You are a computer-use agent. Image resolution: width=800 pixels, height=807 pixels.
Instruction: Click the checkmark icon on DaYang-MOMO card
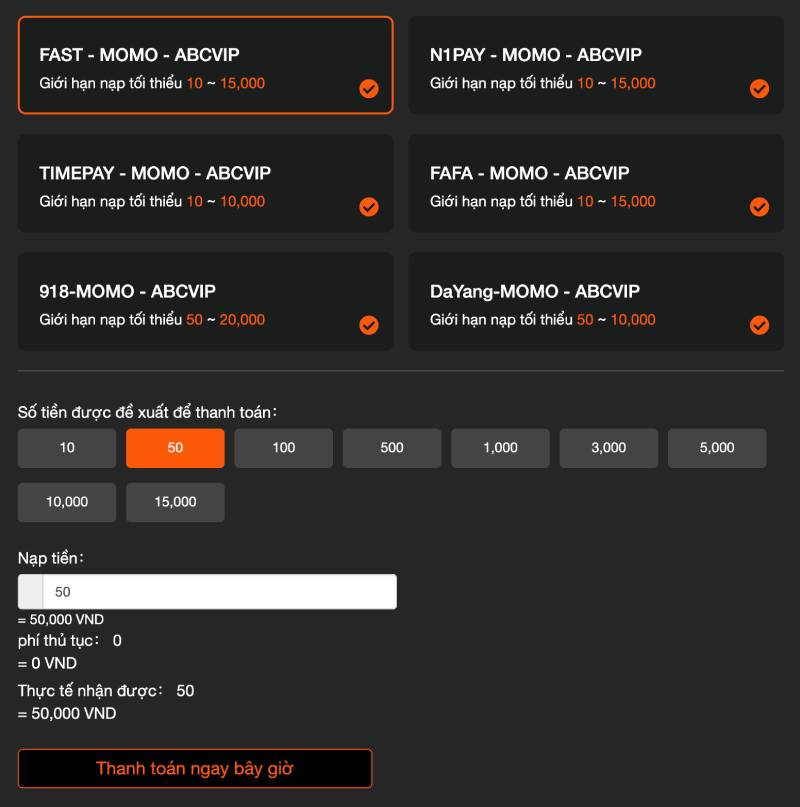click(759, 325)
